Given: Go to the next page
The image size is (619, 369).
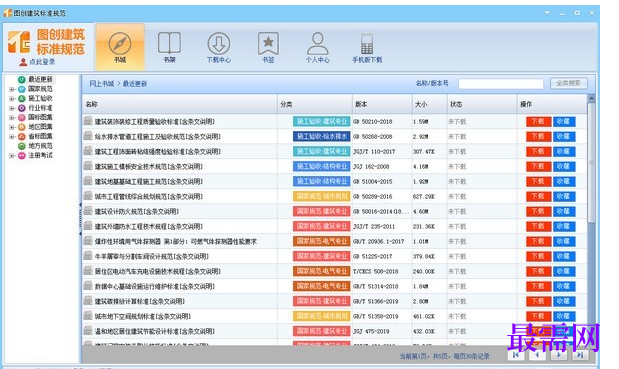Looking at the screenshot, I should 559,355.
